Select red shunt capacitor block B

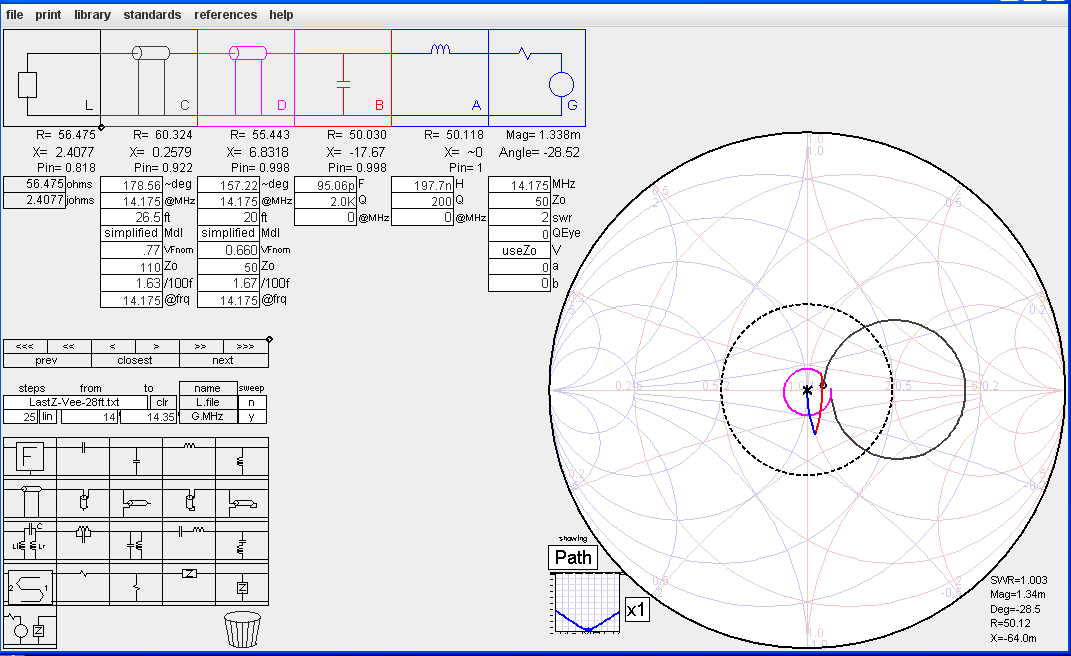tap(343, 78)
